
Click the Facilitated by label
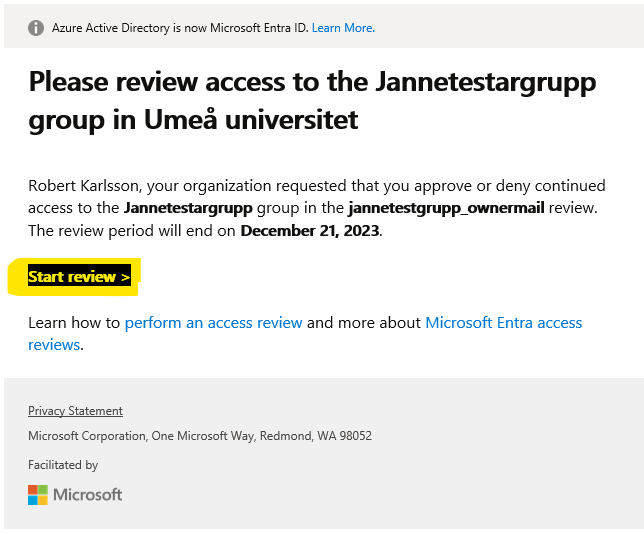[x=63, y=465]
